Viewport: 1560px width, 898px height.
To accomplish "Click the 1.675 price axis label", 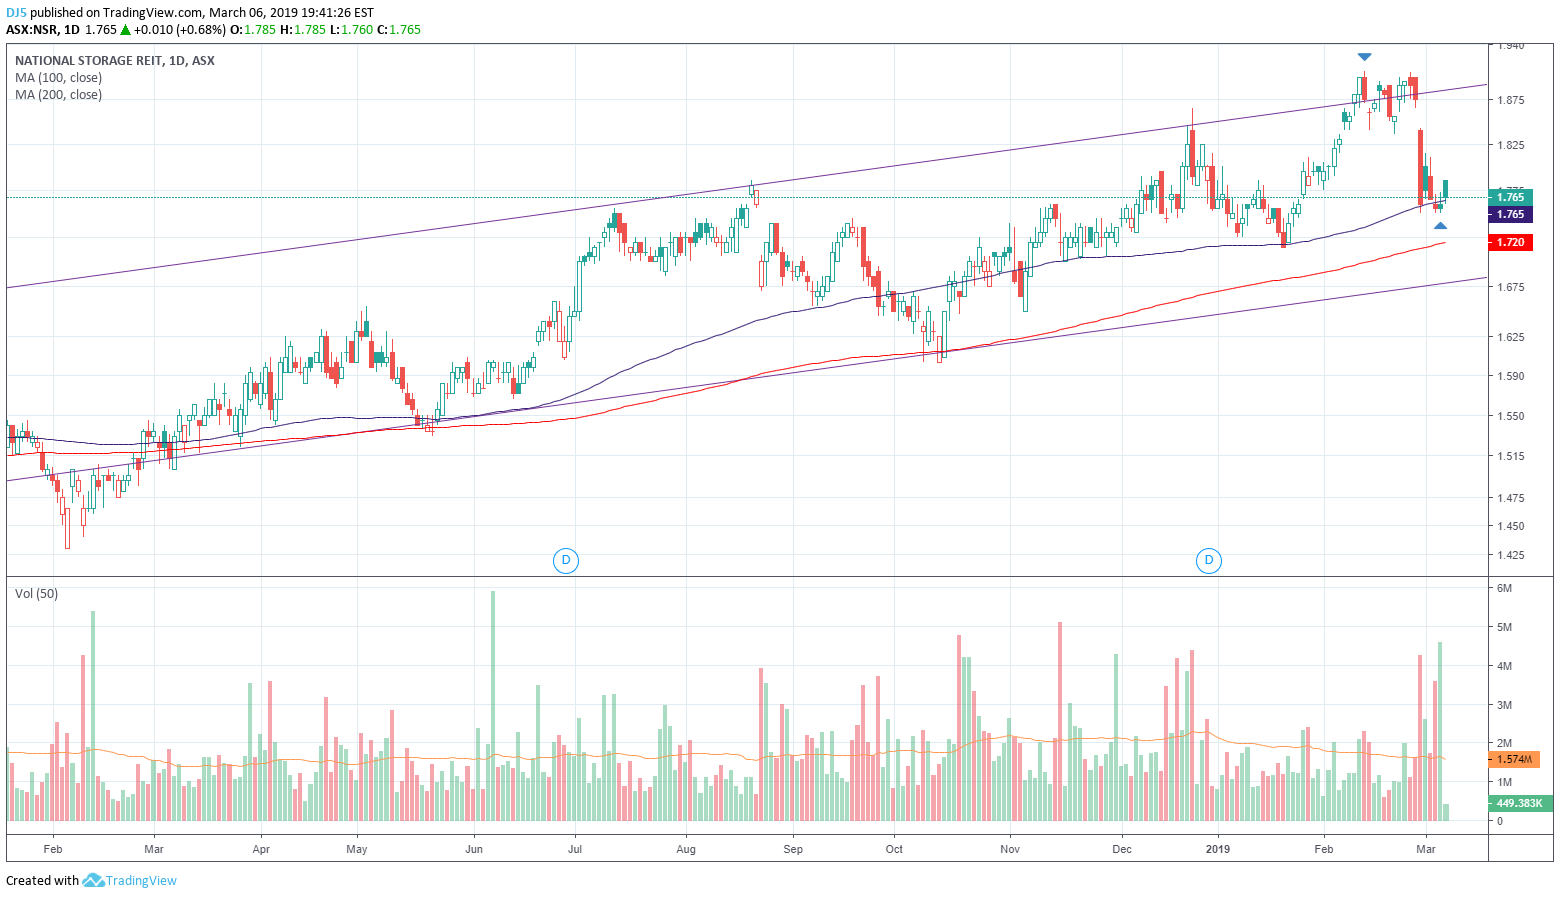I will pyautogui.click(x=1510, y=287).
